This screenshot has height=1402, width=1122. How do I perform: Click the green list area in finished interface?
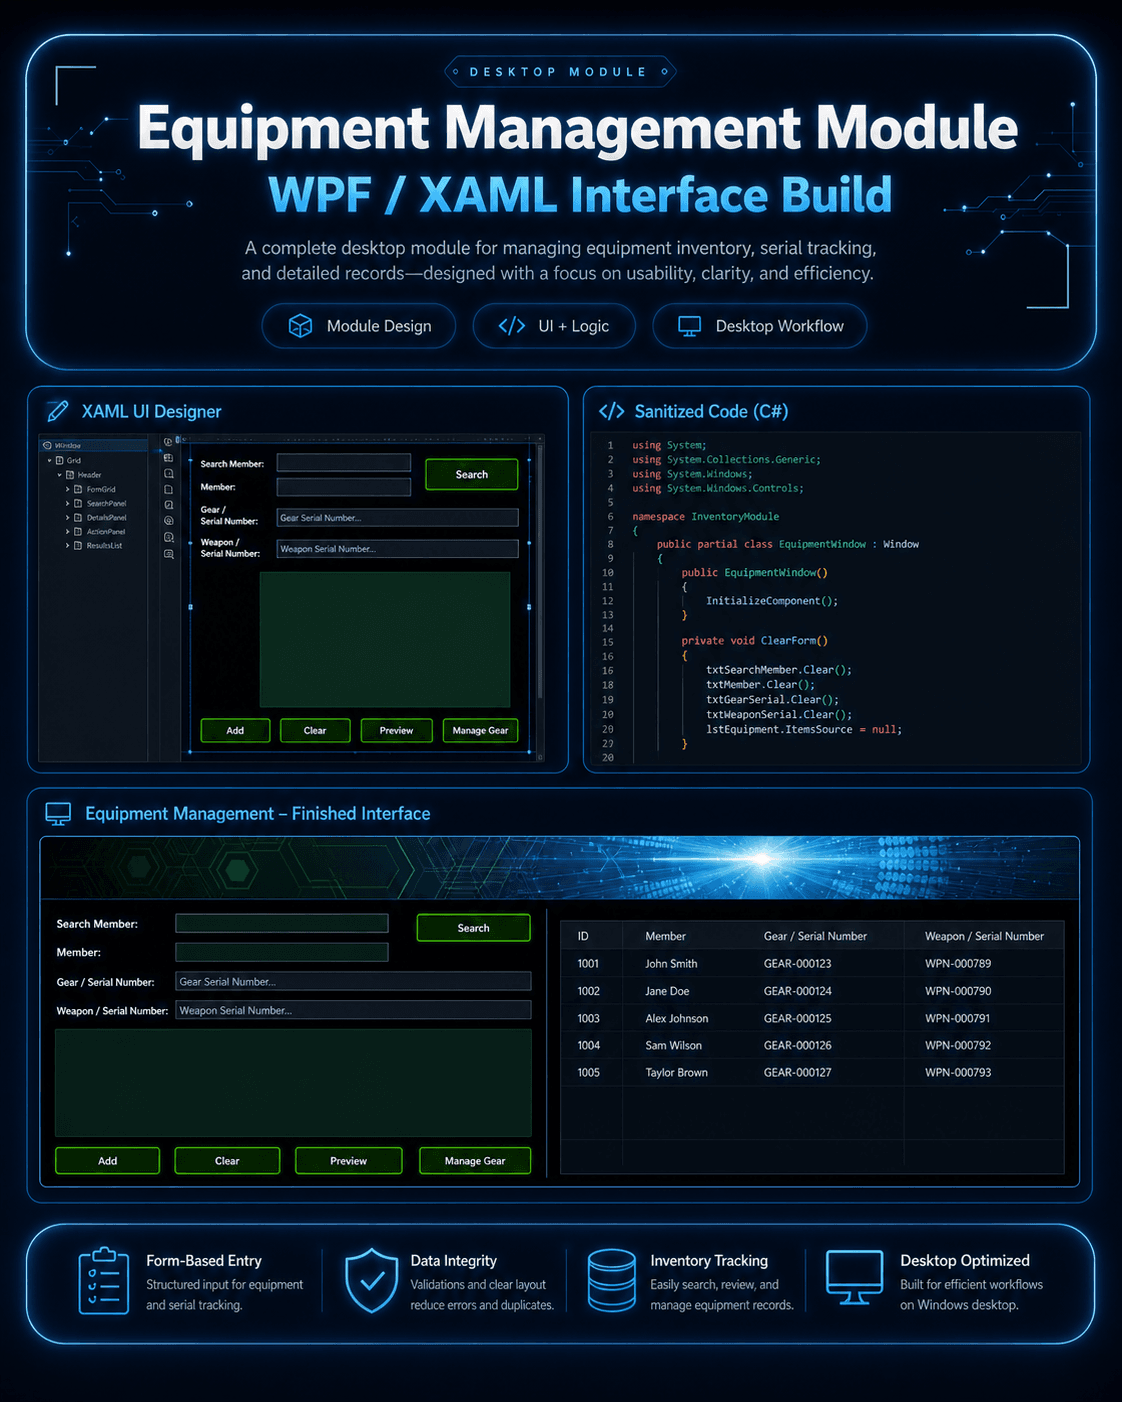click(293, 1082)
